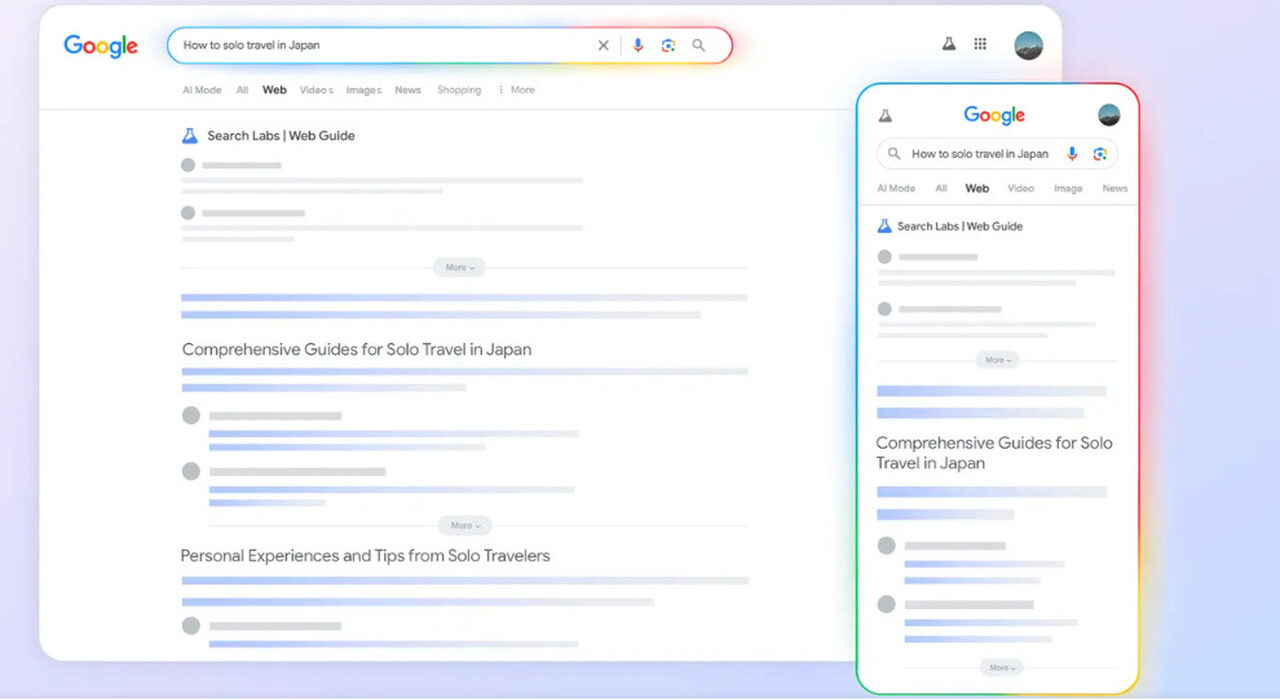Select the Web tab in desktop window
The width and height of the screenshot is (1280, 700).
[275, 90]
